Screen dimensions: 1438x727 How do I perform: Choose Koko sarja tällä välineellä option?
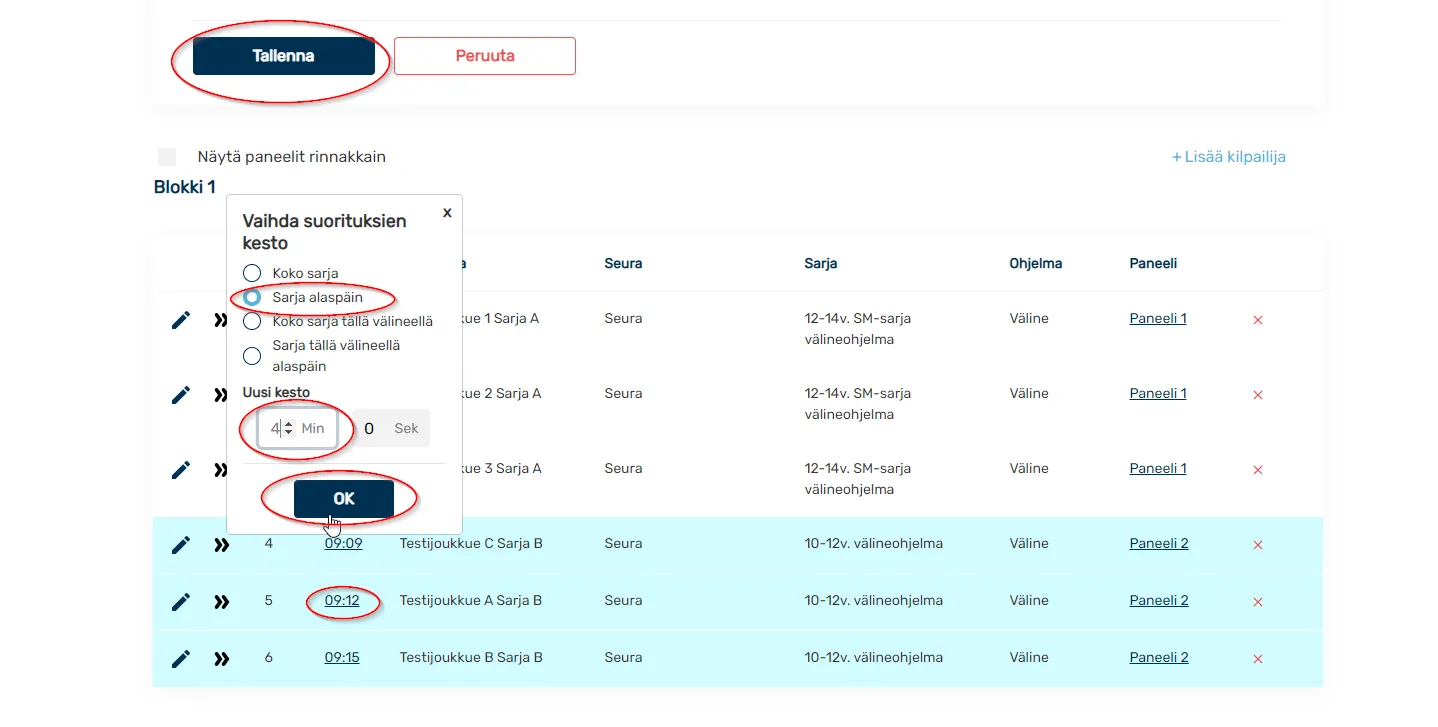[x=252, y=322]
